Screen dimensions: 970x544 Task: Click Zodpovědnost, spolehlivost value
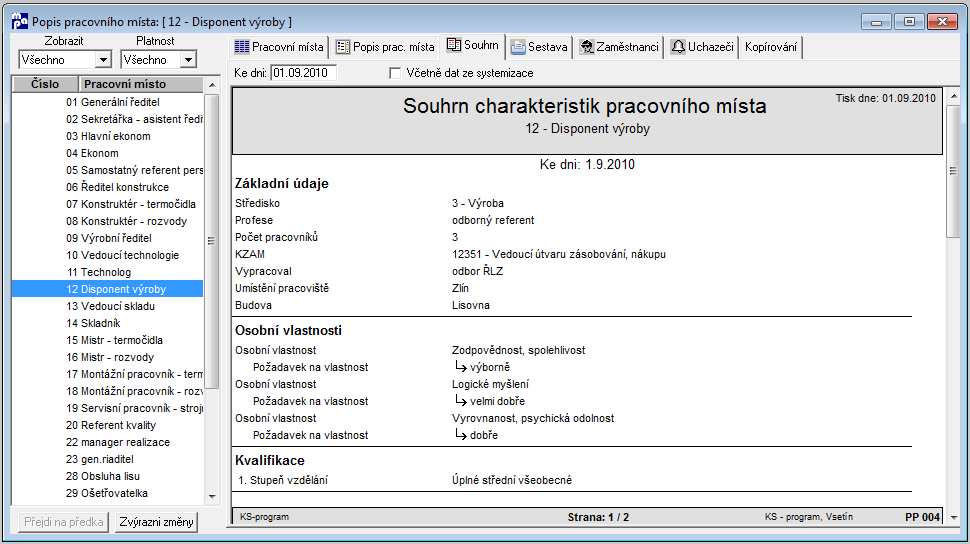518,350
